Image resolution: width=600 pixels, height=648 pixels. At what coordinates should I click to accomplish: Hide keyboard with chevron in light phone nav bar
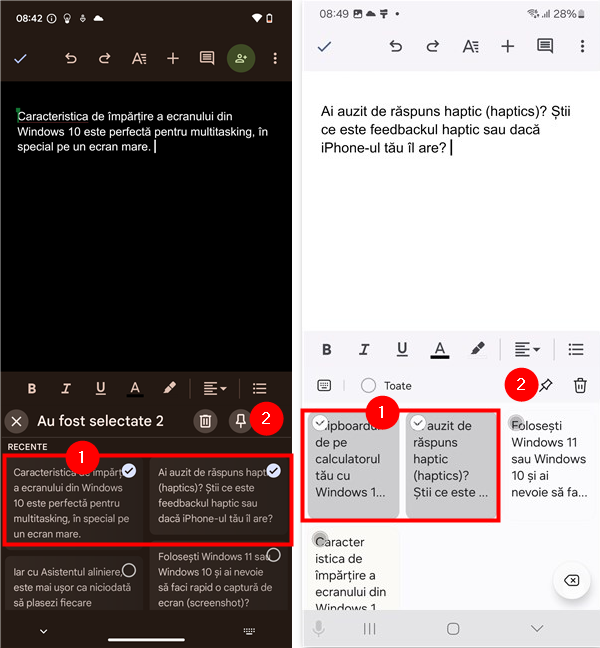[537, 629]
